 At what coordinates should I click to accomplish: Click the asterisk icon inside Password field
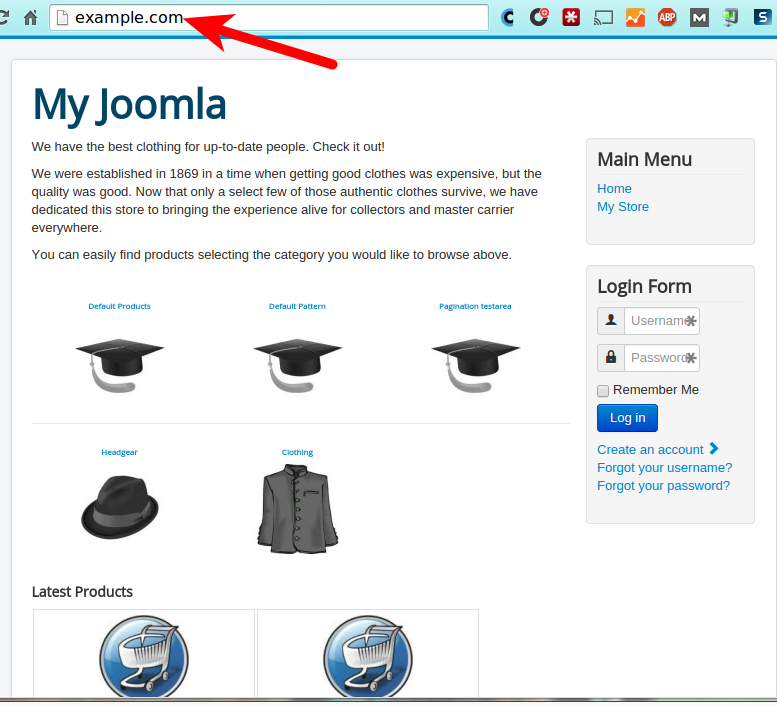[691, 358]
